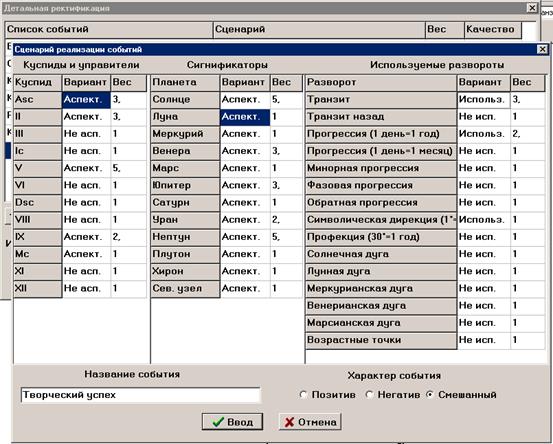This screenshot has height=444, width=553.
Task: Select the Хирон planet row
Action: [x=186, y=272]
